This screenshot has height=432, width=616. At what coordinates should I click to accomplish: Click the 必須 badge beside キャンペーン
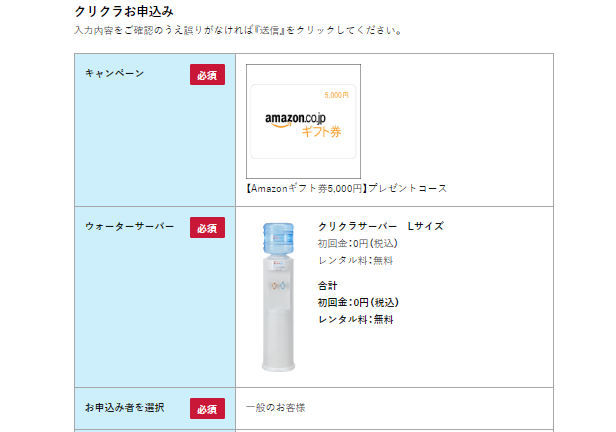pos(207,75)
